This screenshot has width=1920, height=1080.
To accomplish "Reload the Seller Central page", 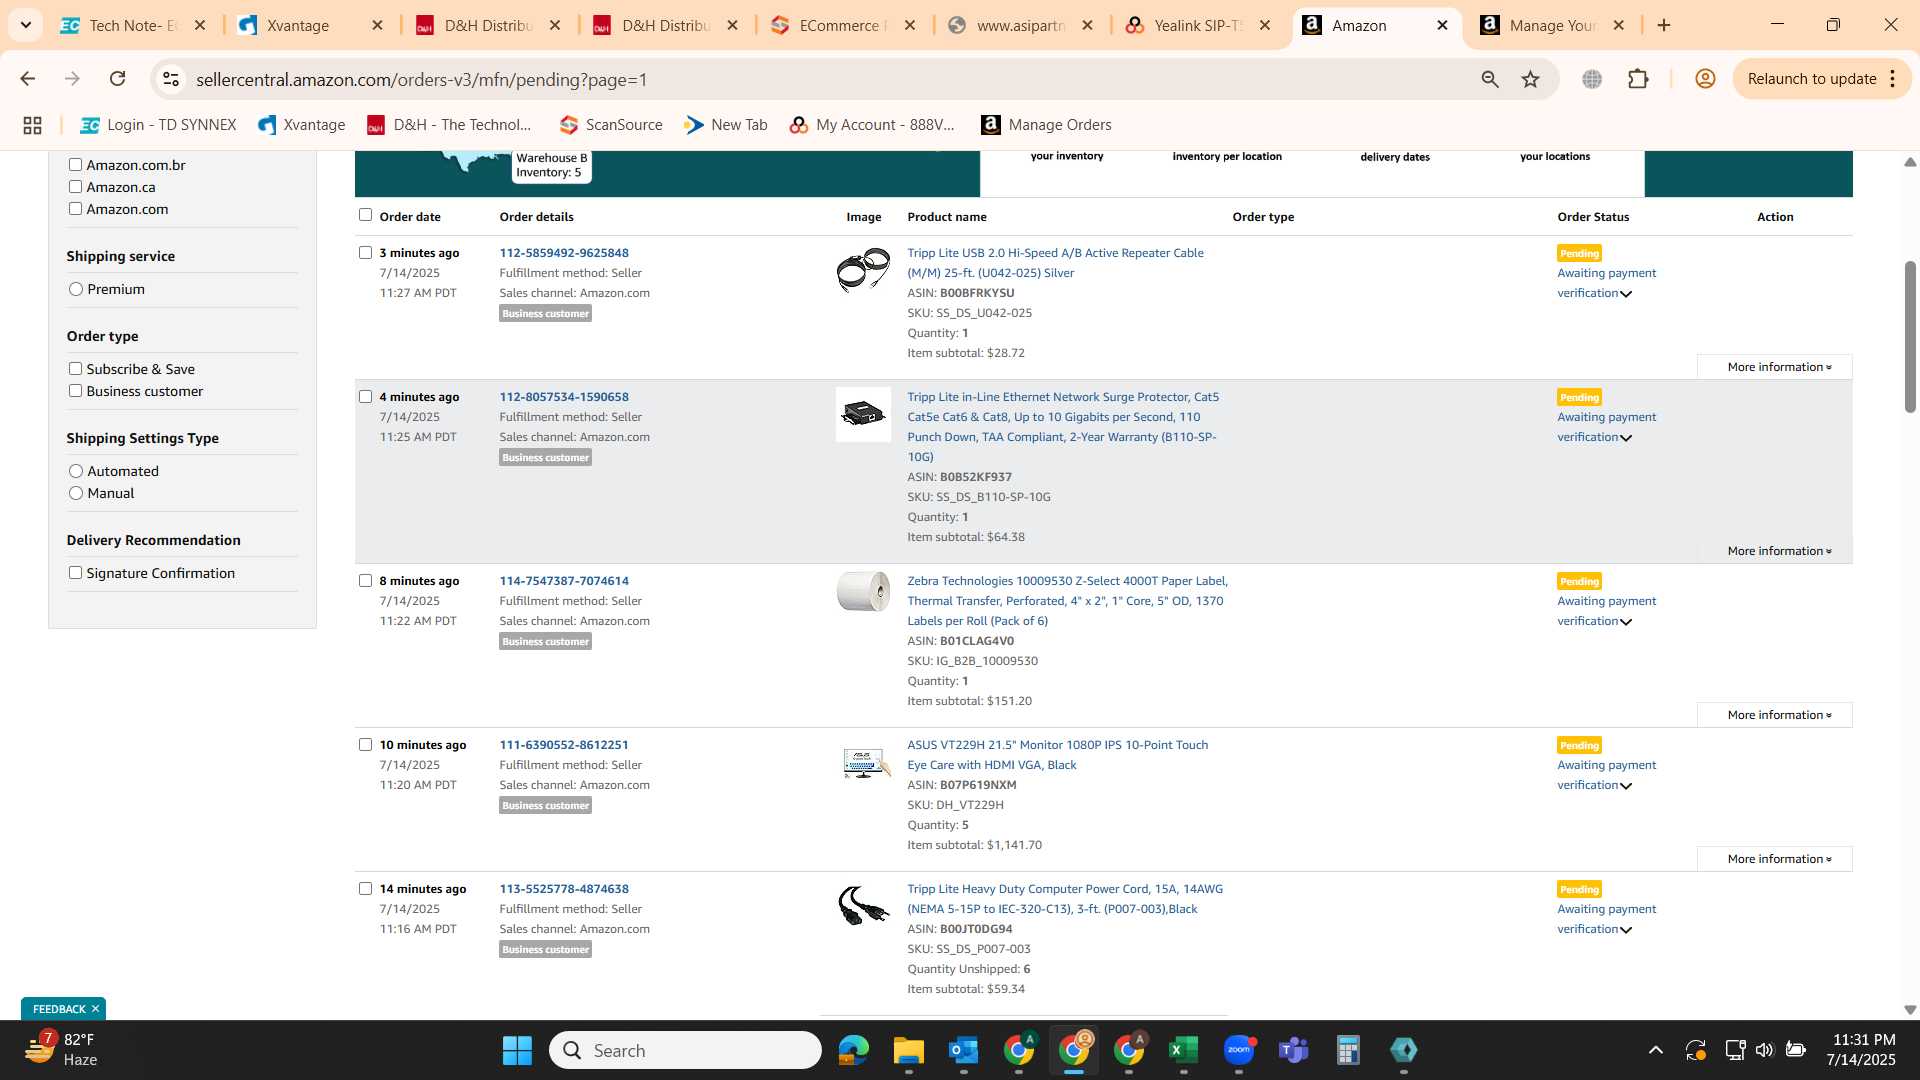I will click(117, 79).
